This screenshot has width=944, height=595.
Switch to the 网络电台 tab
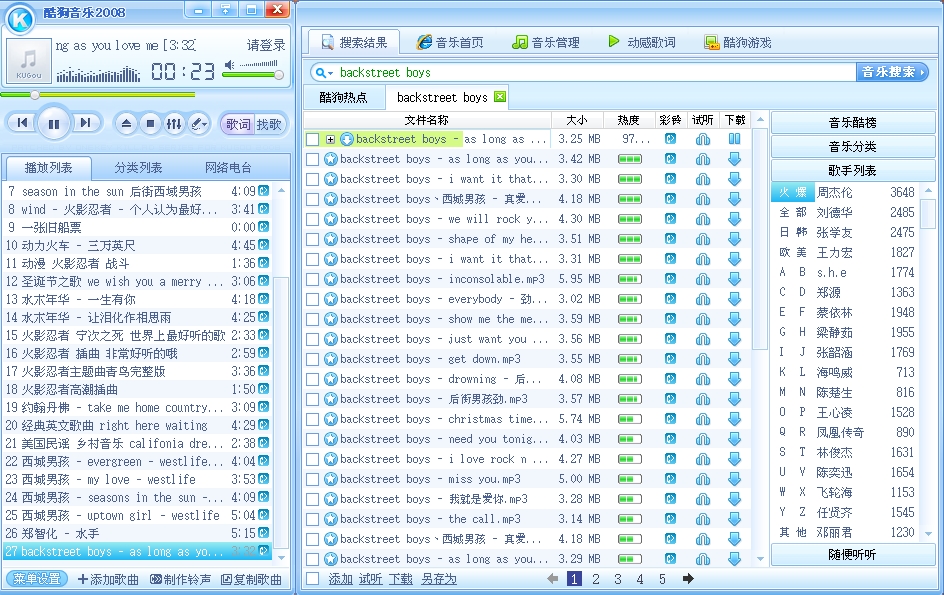click(x=228, y=168)
